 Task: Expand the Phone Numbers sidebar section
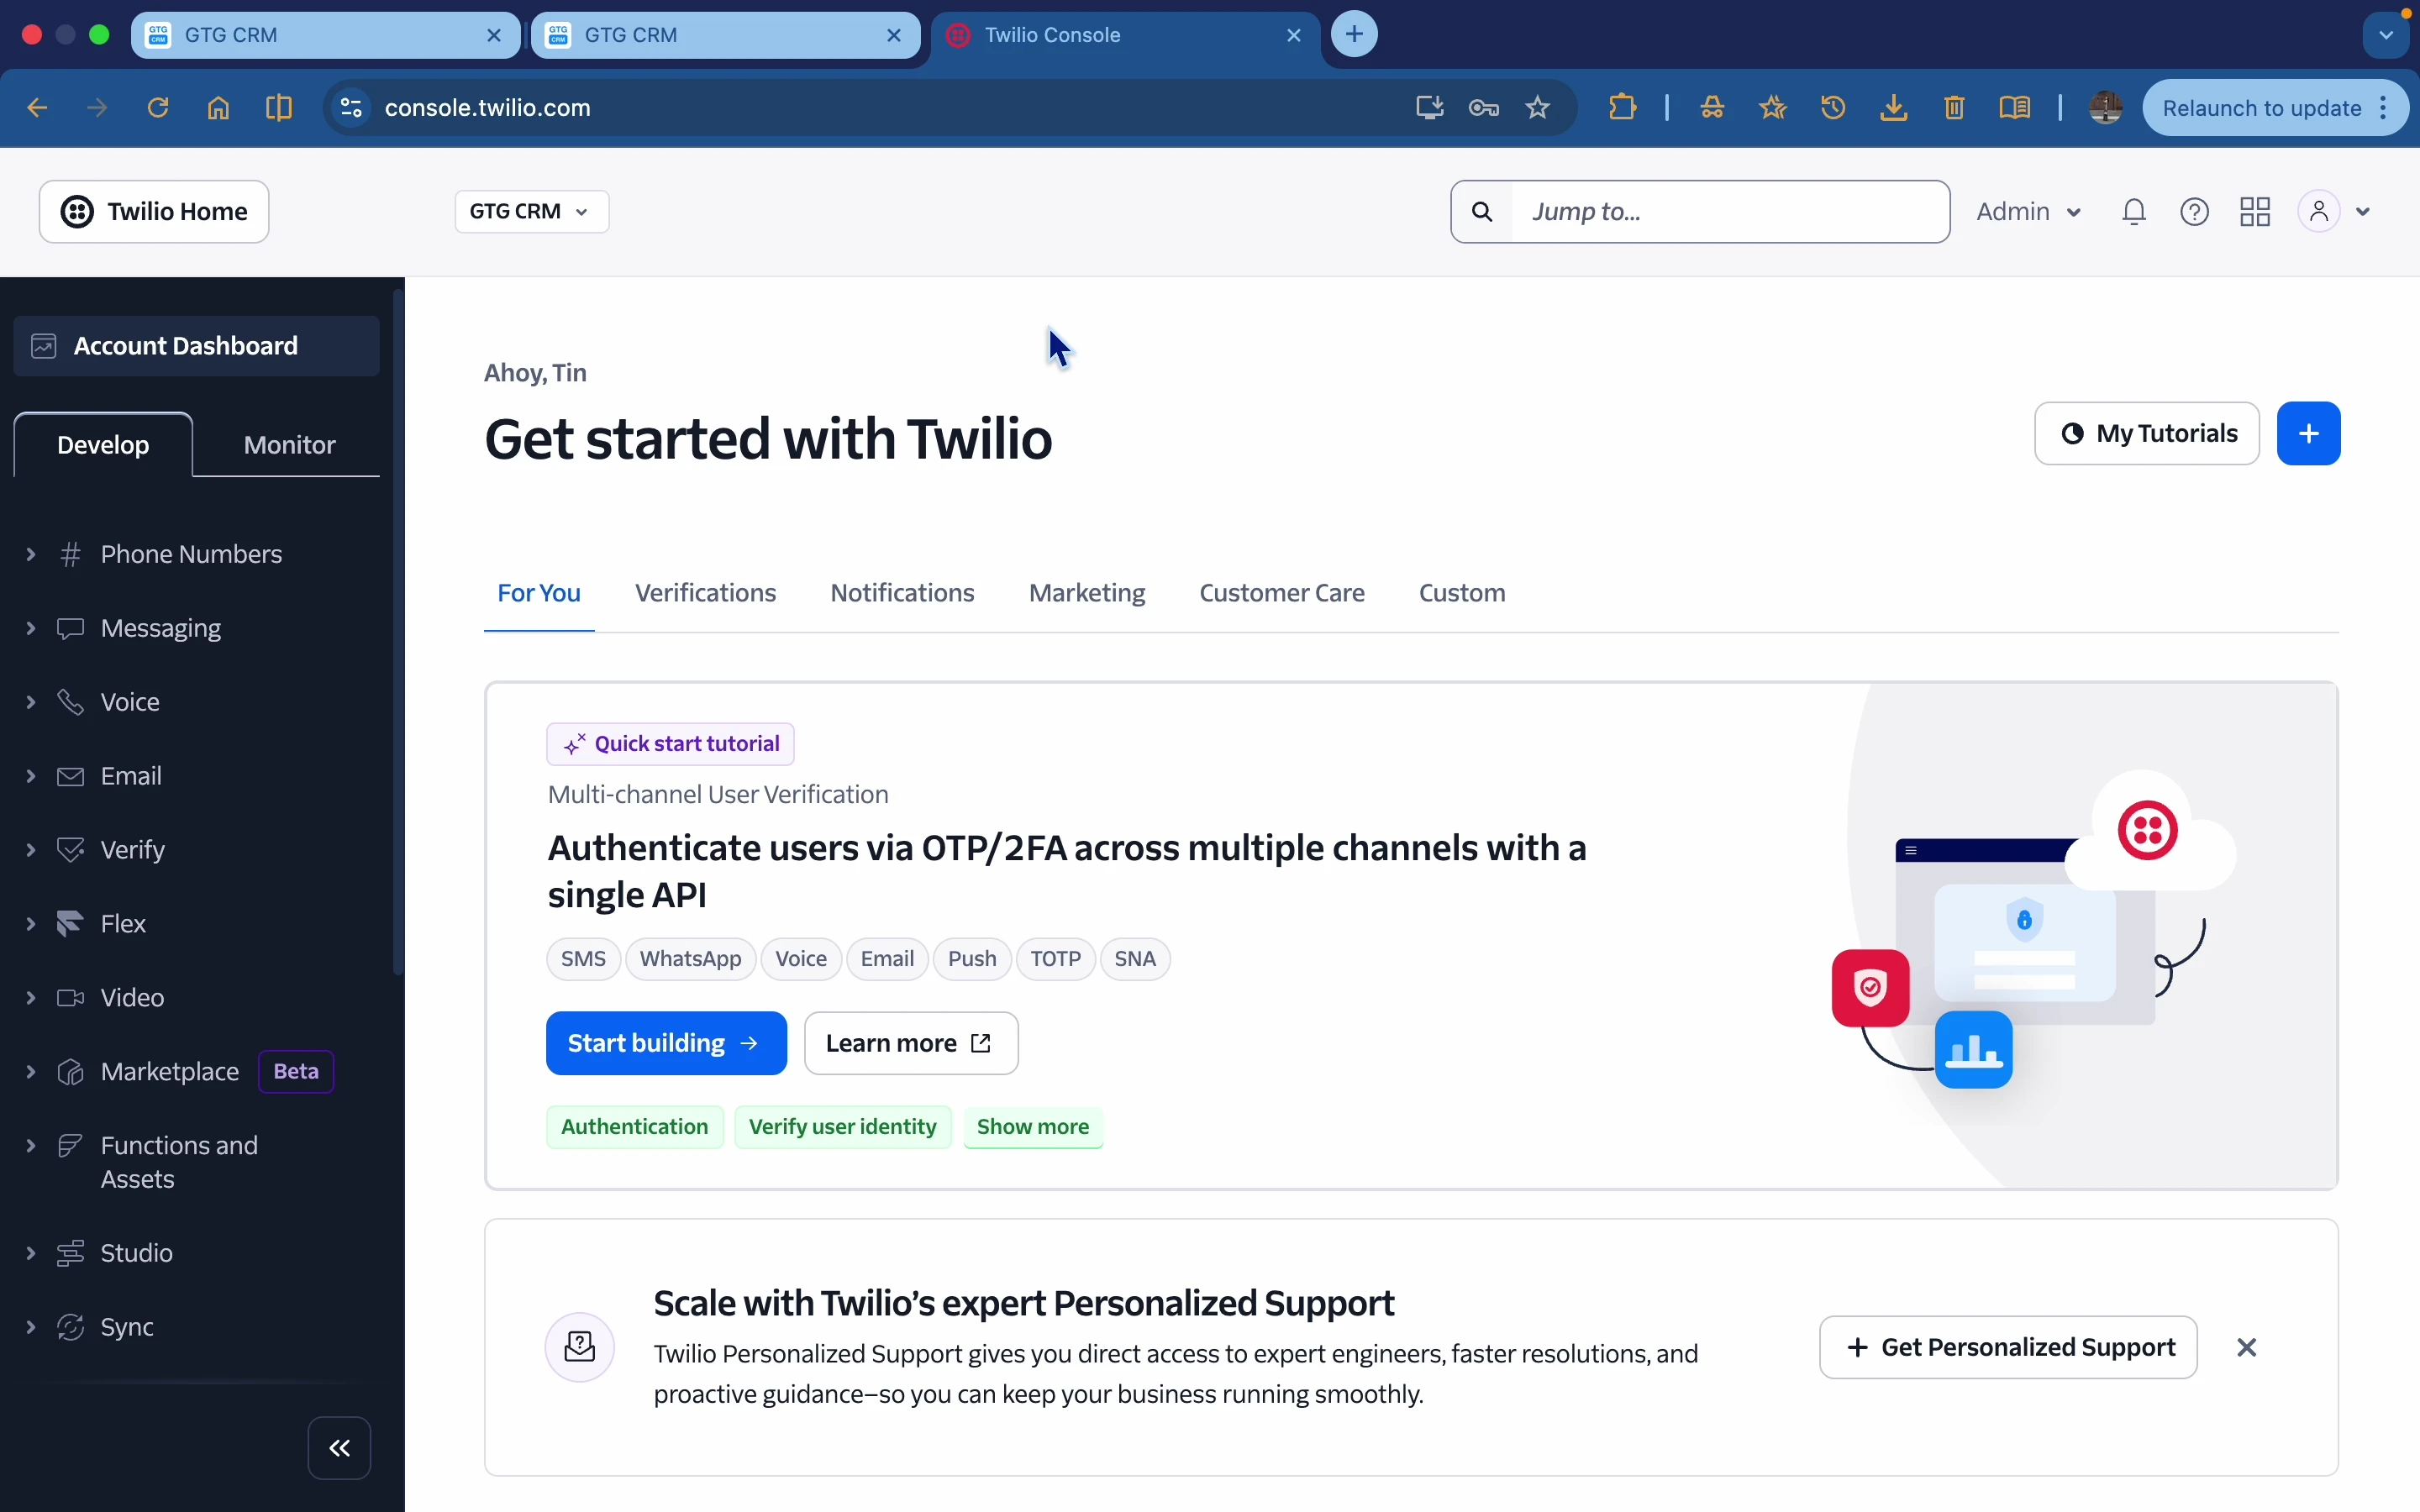(x=29, y=554)
